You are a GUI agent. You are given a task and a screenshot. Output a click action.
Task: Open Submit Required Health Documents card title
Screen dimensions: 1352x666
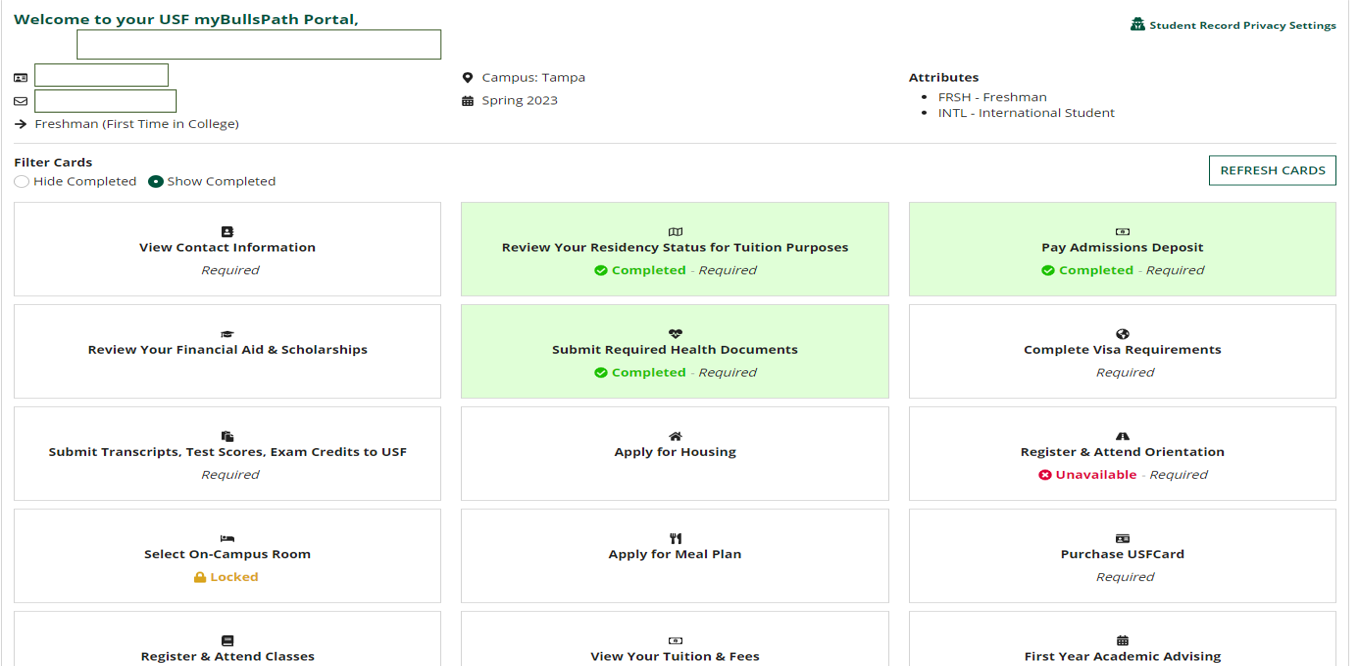[675, 350]
